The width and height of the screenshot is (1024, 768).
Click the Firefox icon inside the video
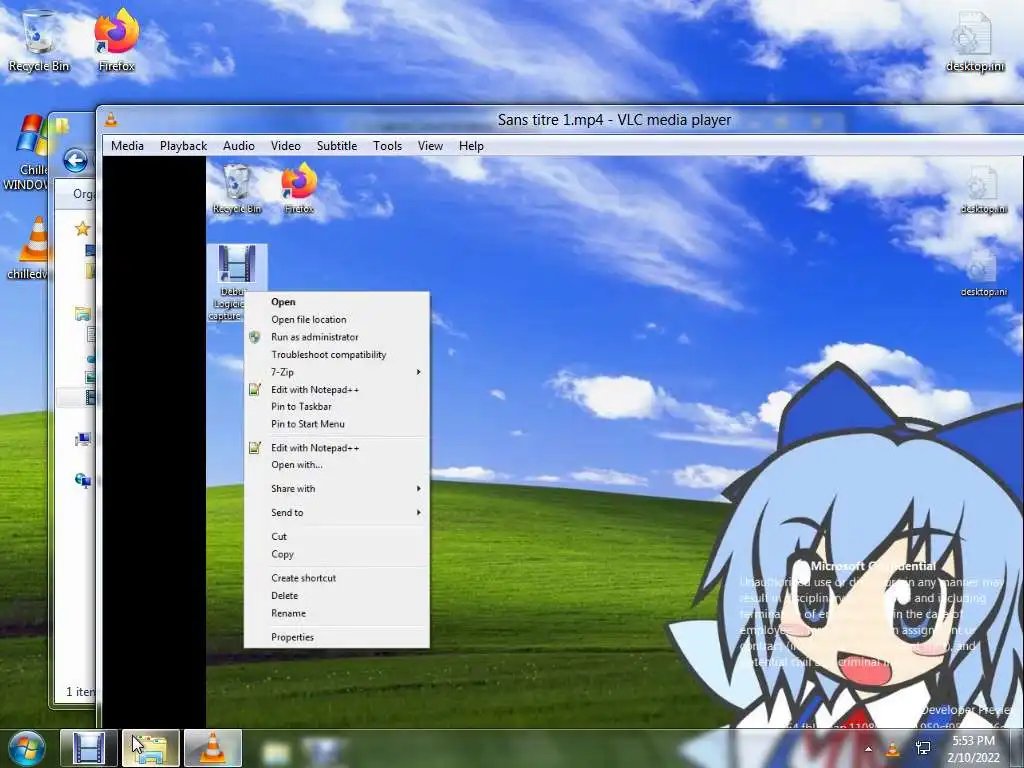coord(299,189)
